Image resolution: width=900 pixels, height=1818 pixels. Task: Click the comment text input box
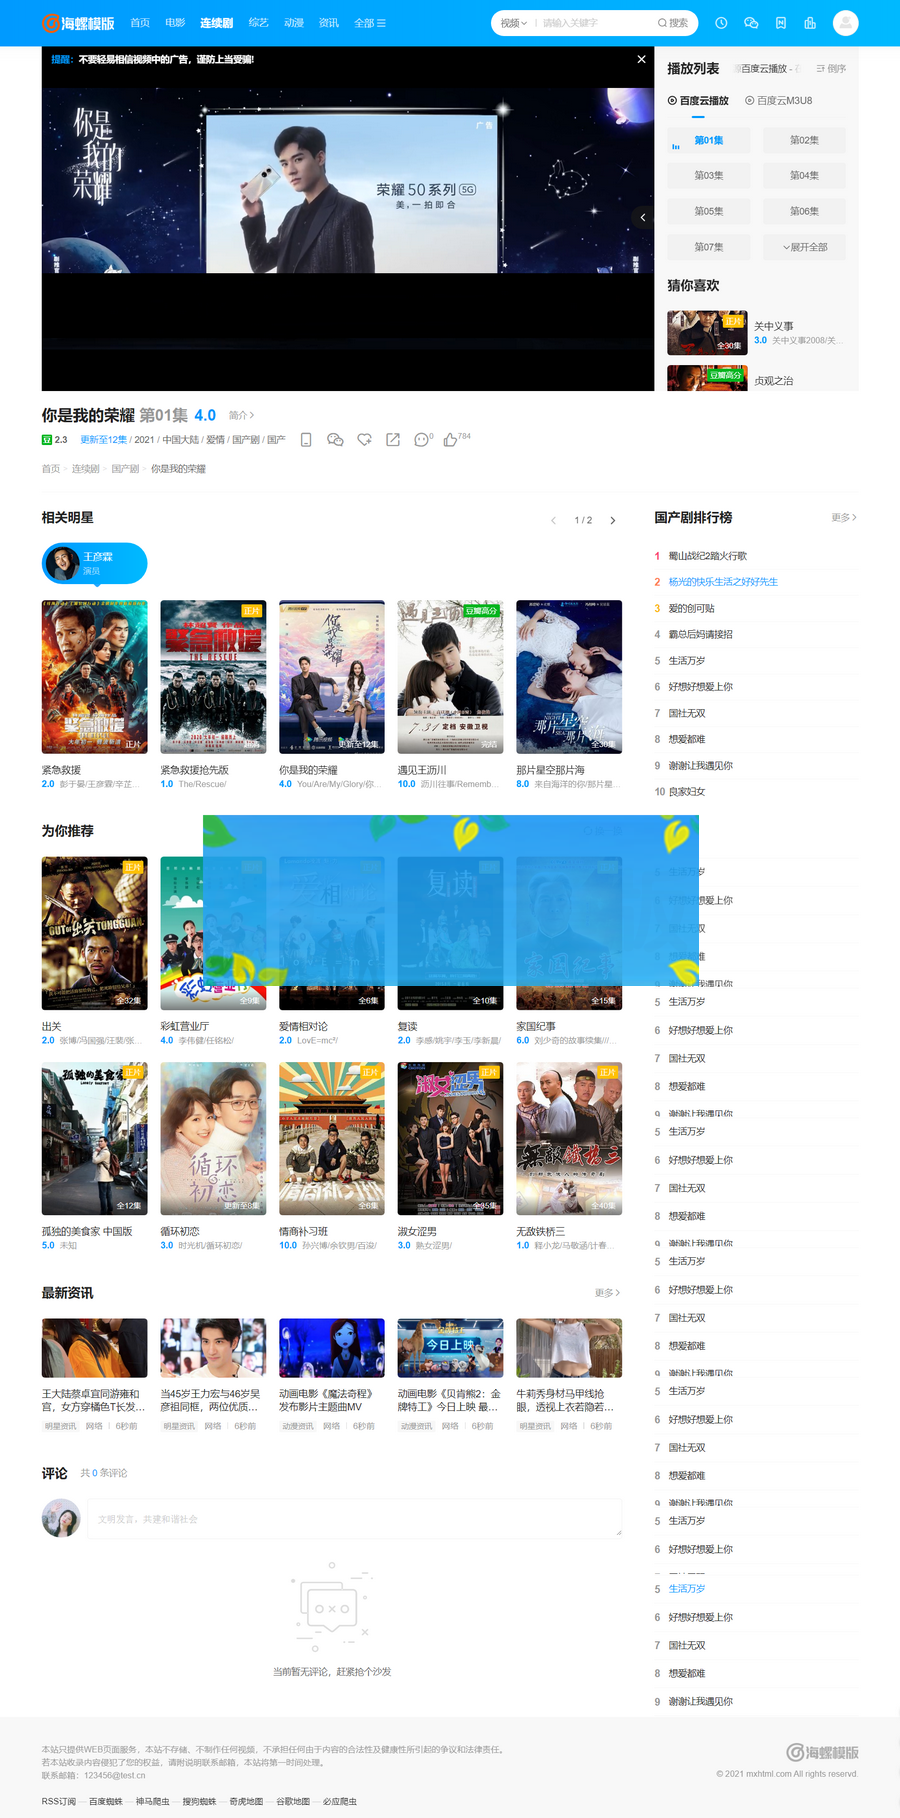click(359, 1518)
